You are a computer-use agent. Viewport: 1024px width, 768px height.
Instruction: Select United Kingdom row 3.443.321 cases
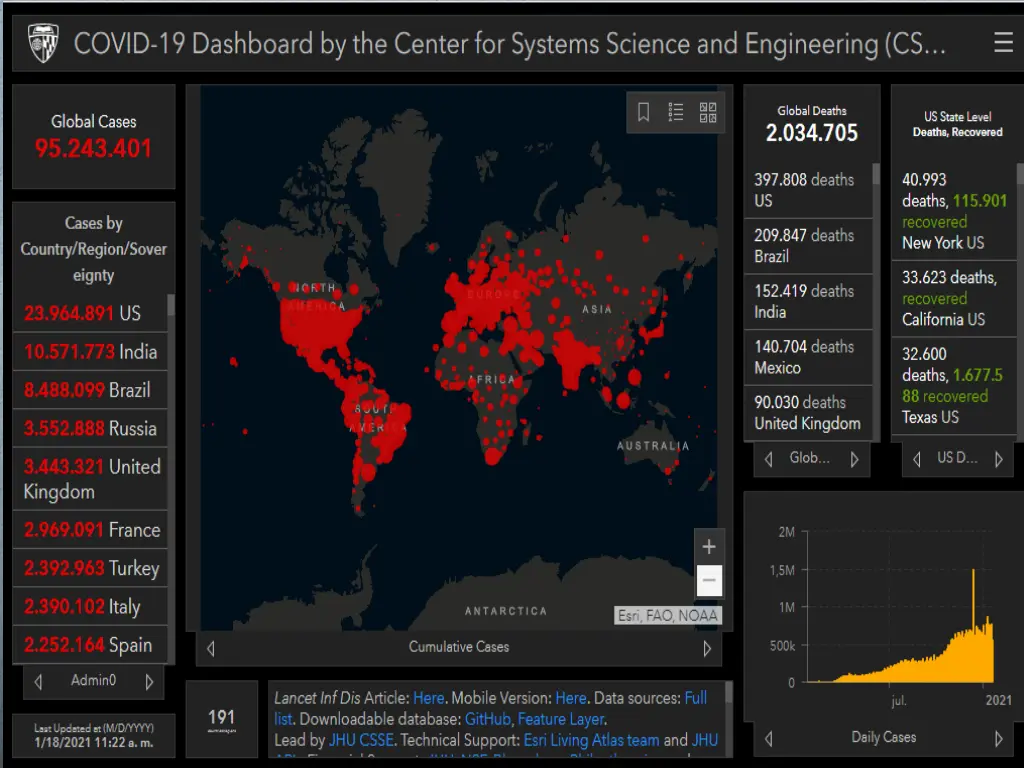click(90, 479)
